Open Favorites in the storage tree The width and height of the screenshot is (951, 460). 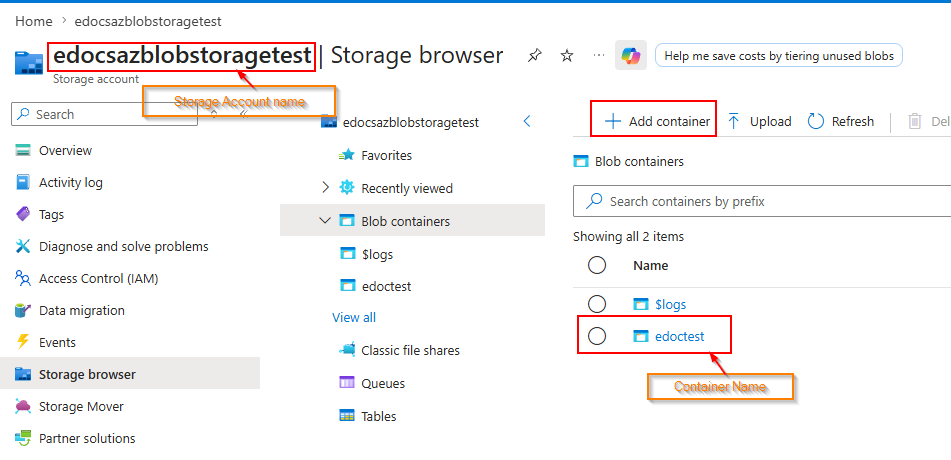click(x=386, y=155)
